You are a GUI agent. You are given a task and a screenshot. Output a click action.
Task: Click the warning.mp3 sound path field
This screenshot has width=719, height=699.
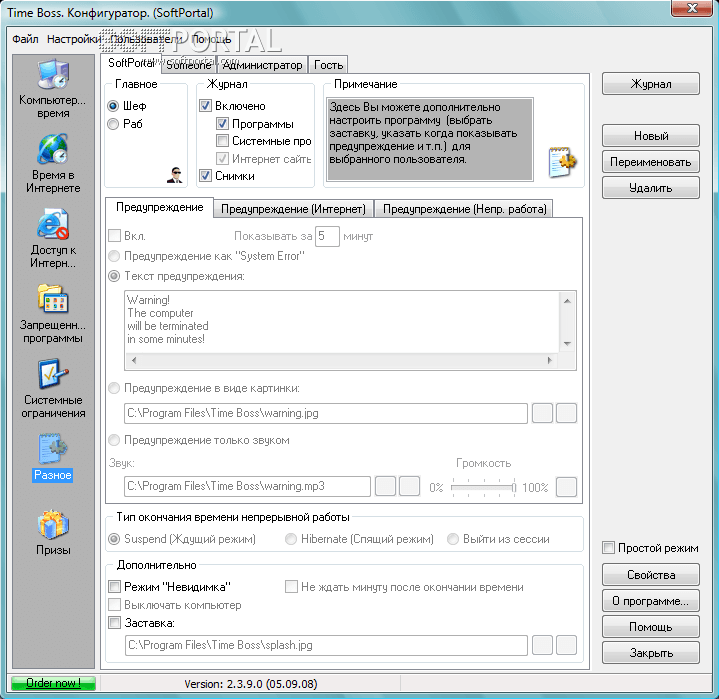[247, 486]
